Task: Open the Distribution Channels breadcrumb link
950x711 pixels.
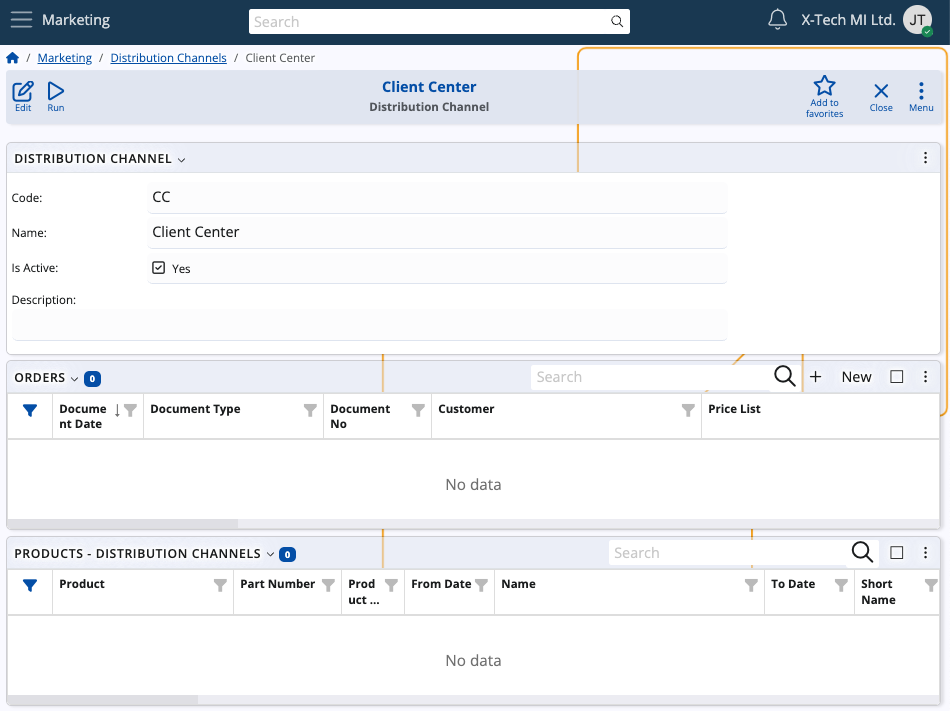Action: pos(168,58)
